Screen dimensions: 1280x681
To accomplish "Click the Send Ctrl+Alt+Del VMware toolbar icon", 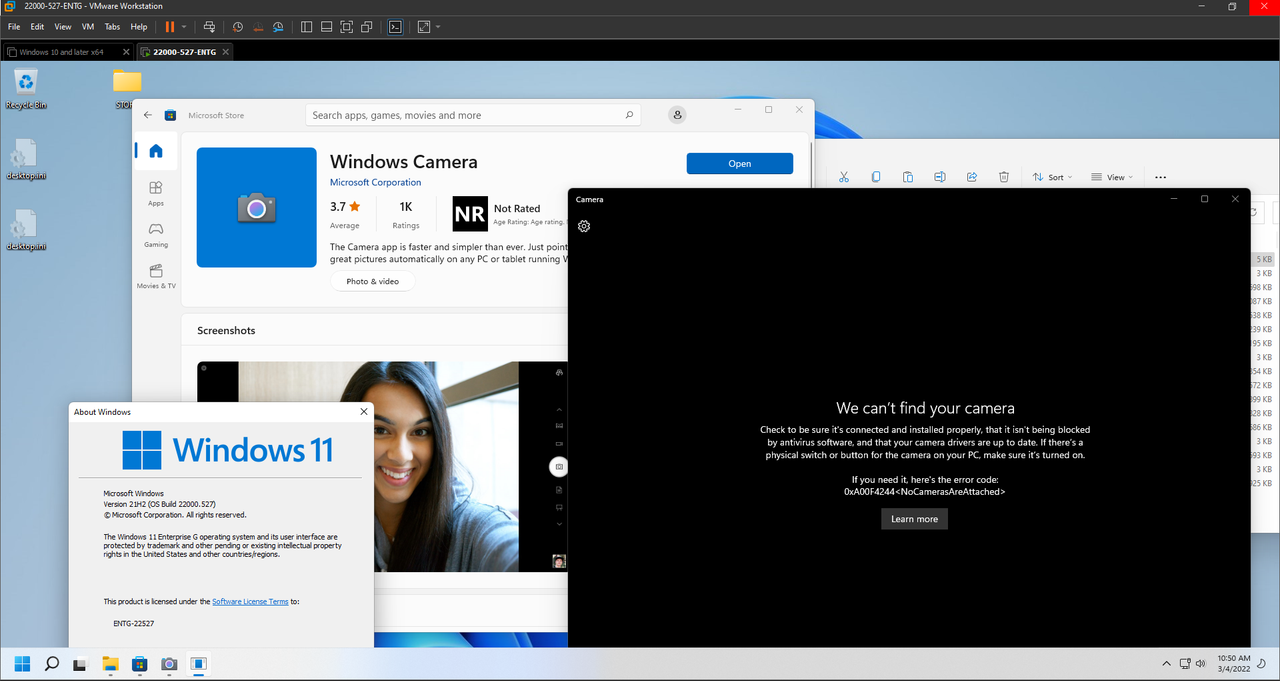I will tap(209, 27).
